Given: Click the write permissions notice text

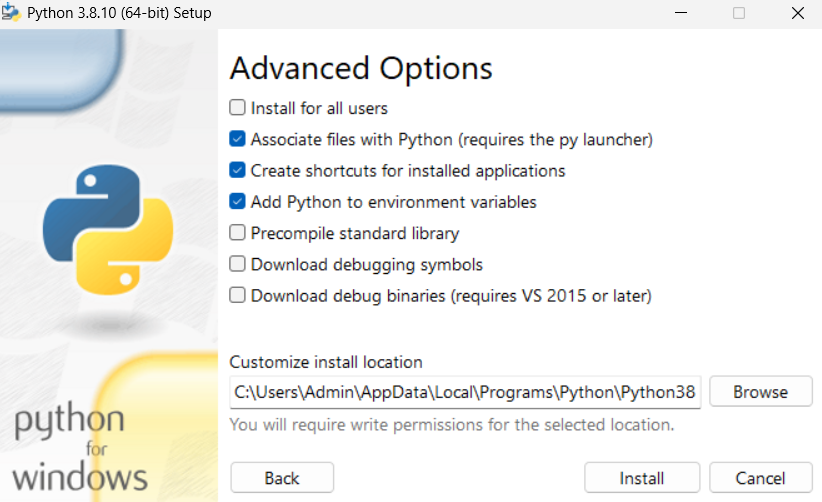Looking at the screenshot, I should [452, 424].
